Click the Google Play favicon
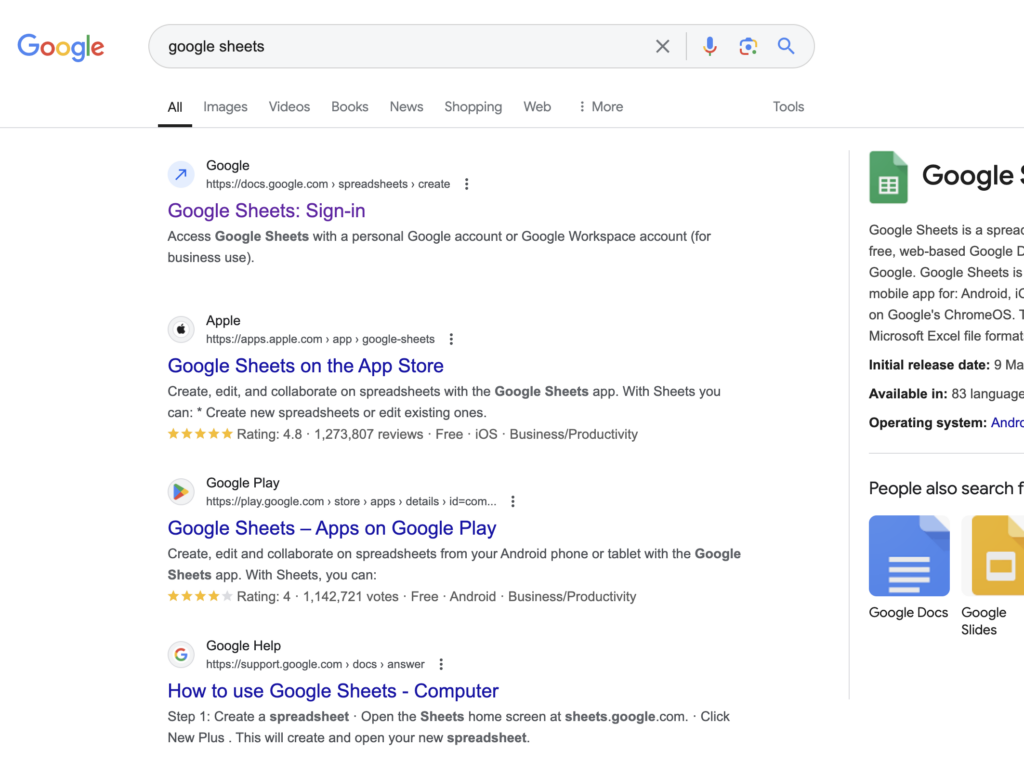1024x762 pixels. [x=181, y=491]
